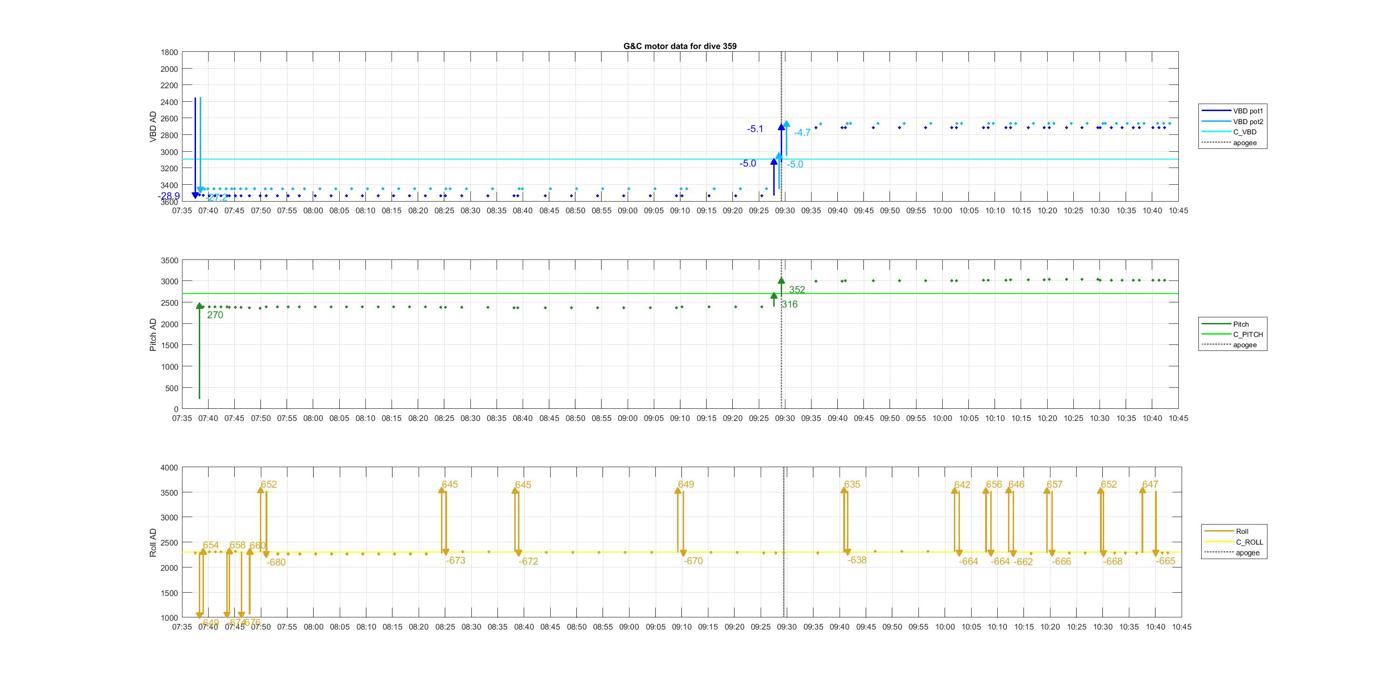Click the '-670' roll data label
The height and width of the screenshot is (693, 1400).
tap(694, 562)
